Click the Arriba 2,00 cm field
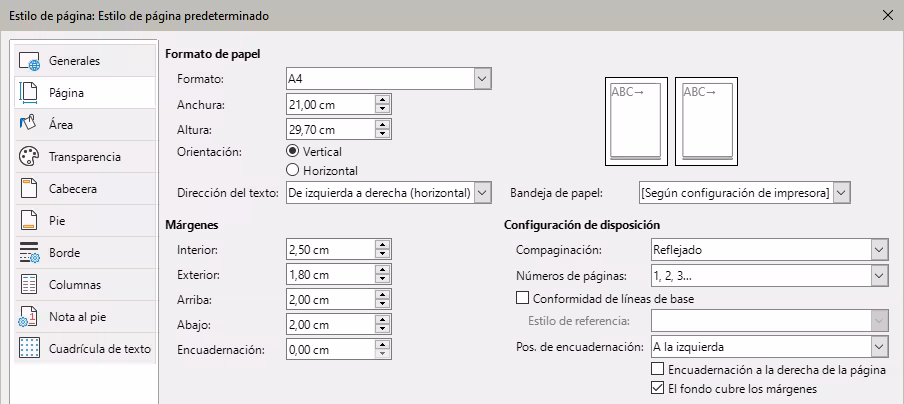This screenshot has height=404, width=904. coord(330,300)
